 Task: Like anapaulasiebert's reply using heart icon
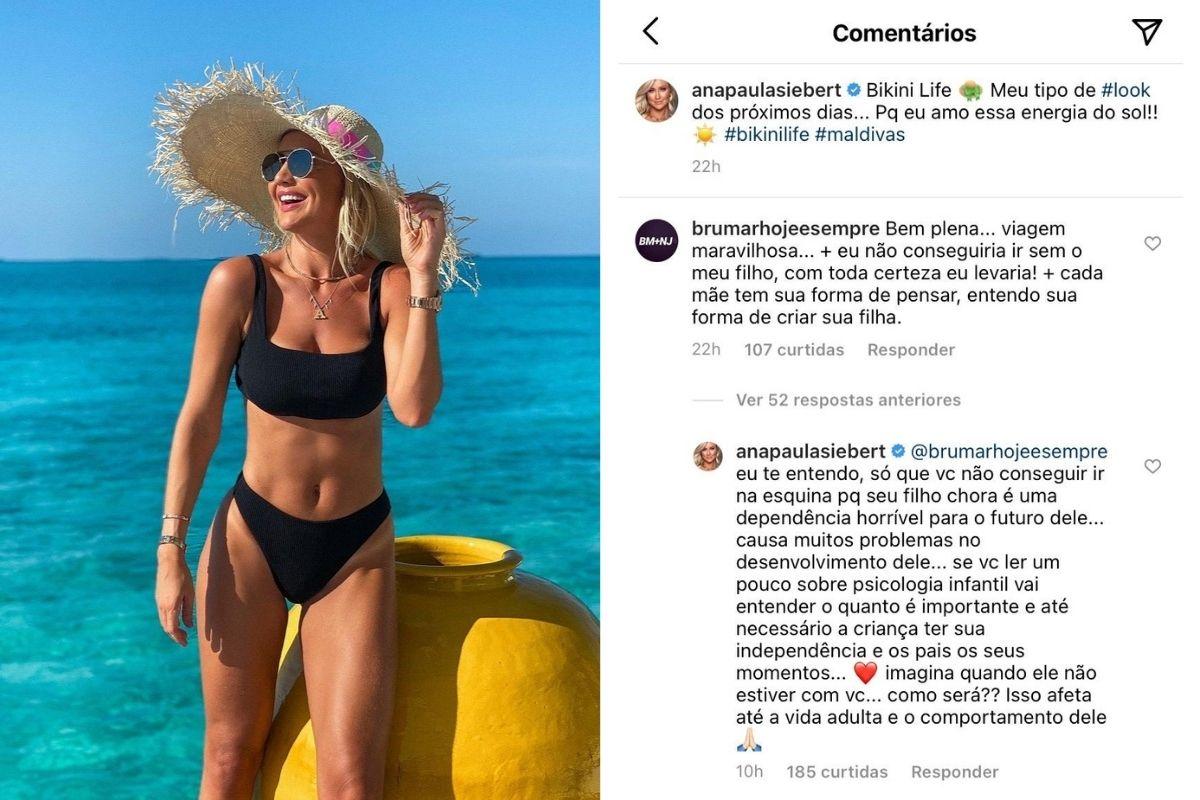point(1152,466)
